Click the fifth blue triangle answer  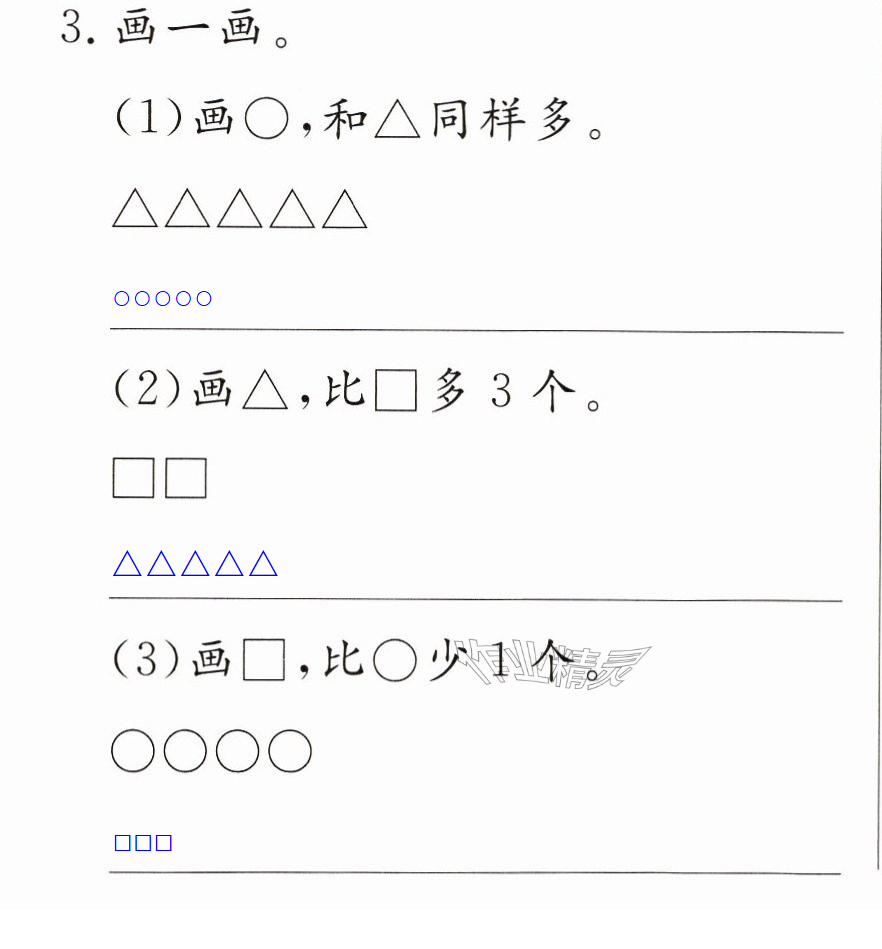click(263, 563)
